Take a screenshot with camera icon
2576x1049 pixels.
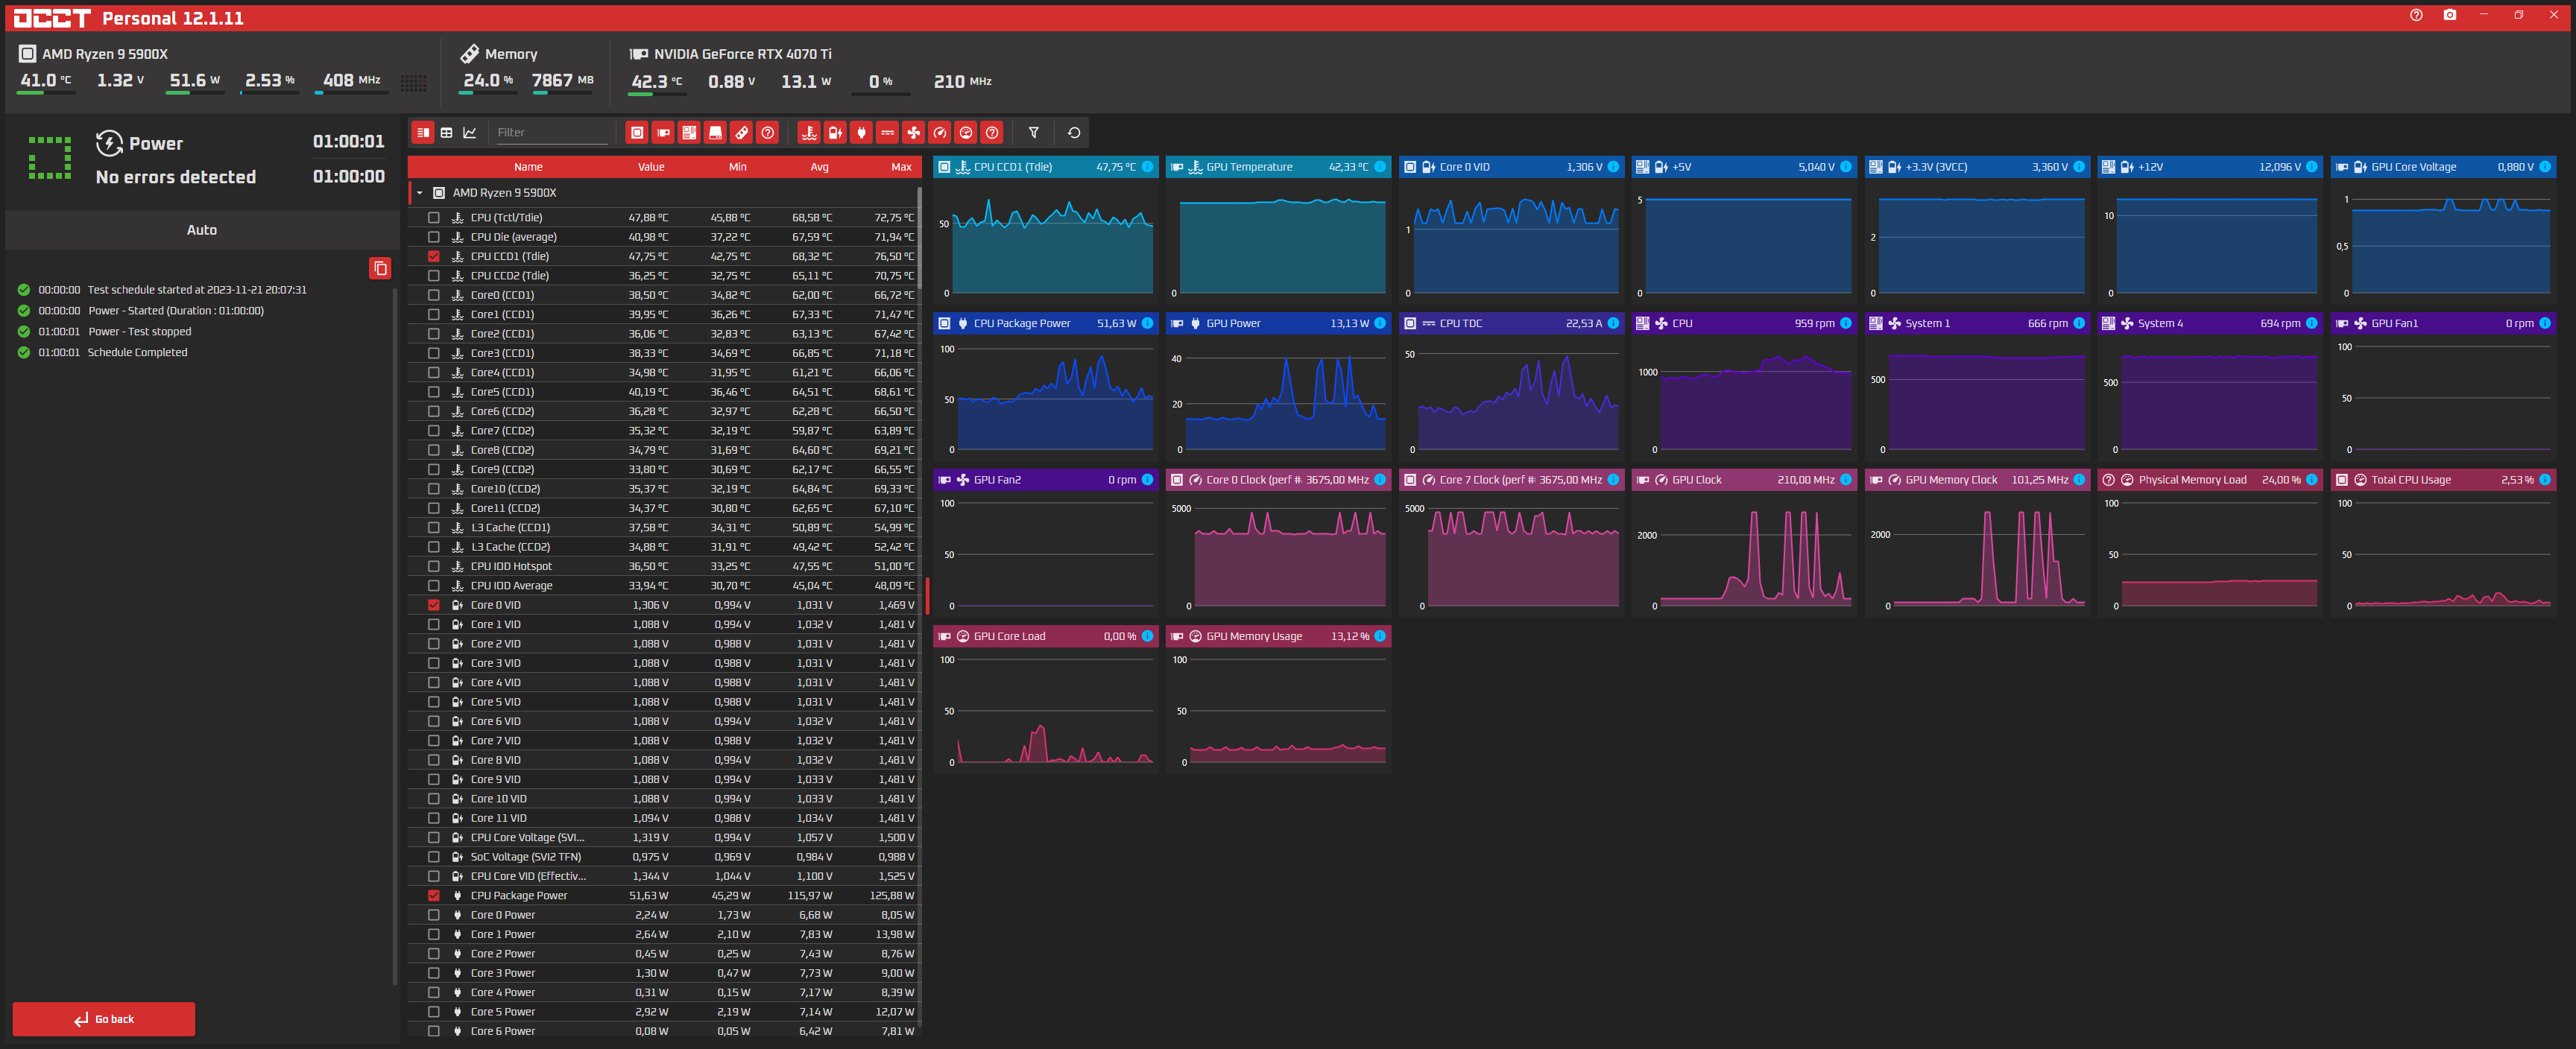pyautogui.click(x=2449, y=15)
